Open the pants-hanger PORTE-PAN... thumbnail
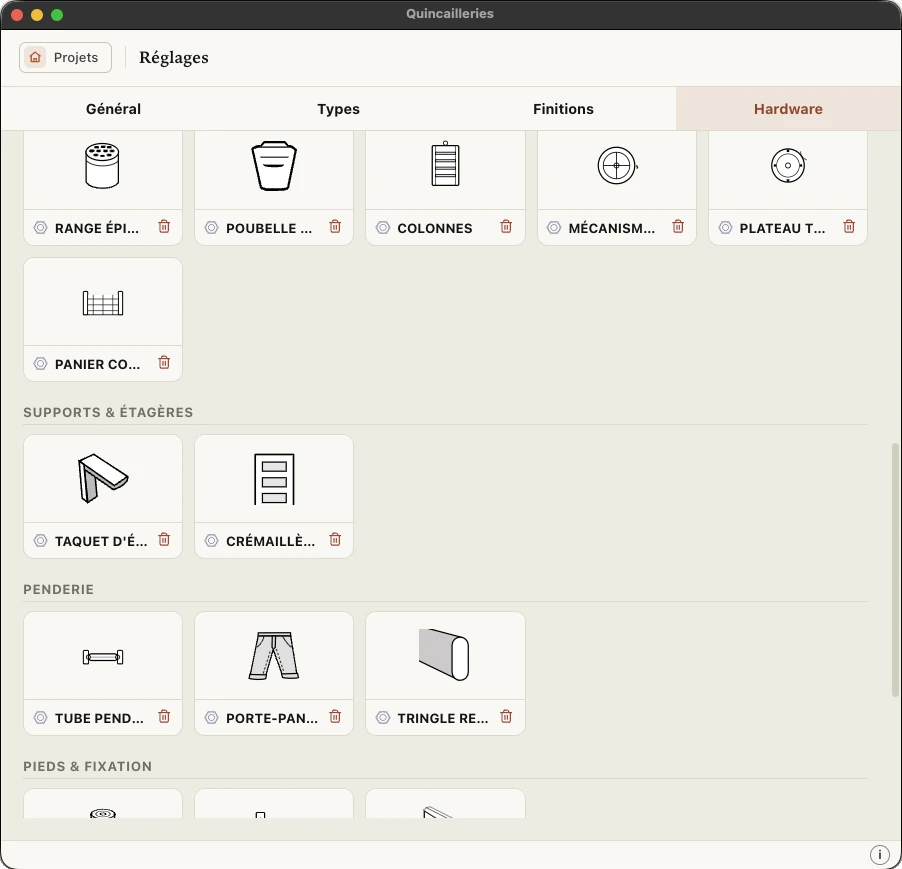Image resolution: width=902 pixels, height=869 pixels. [x=274, y=656]
